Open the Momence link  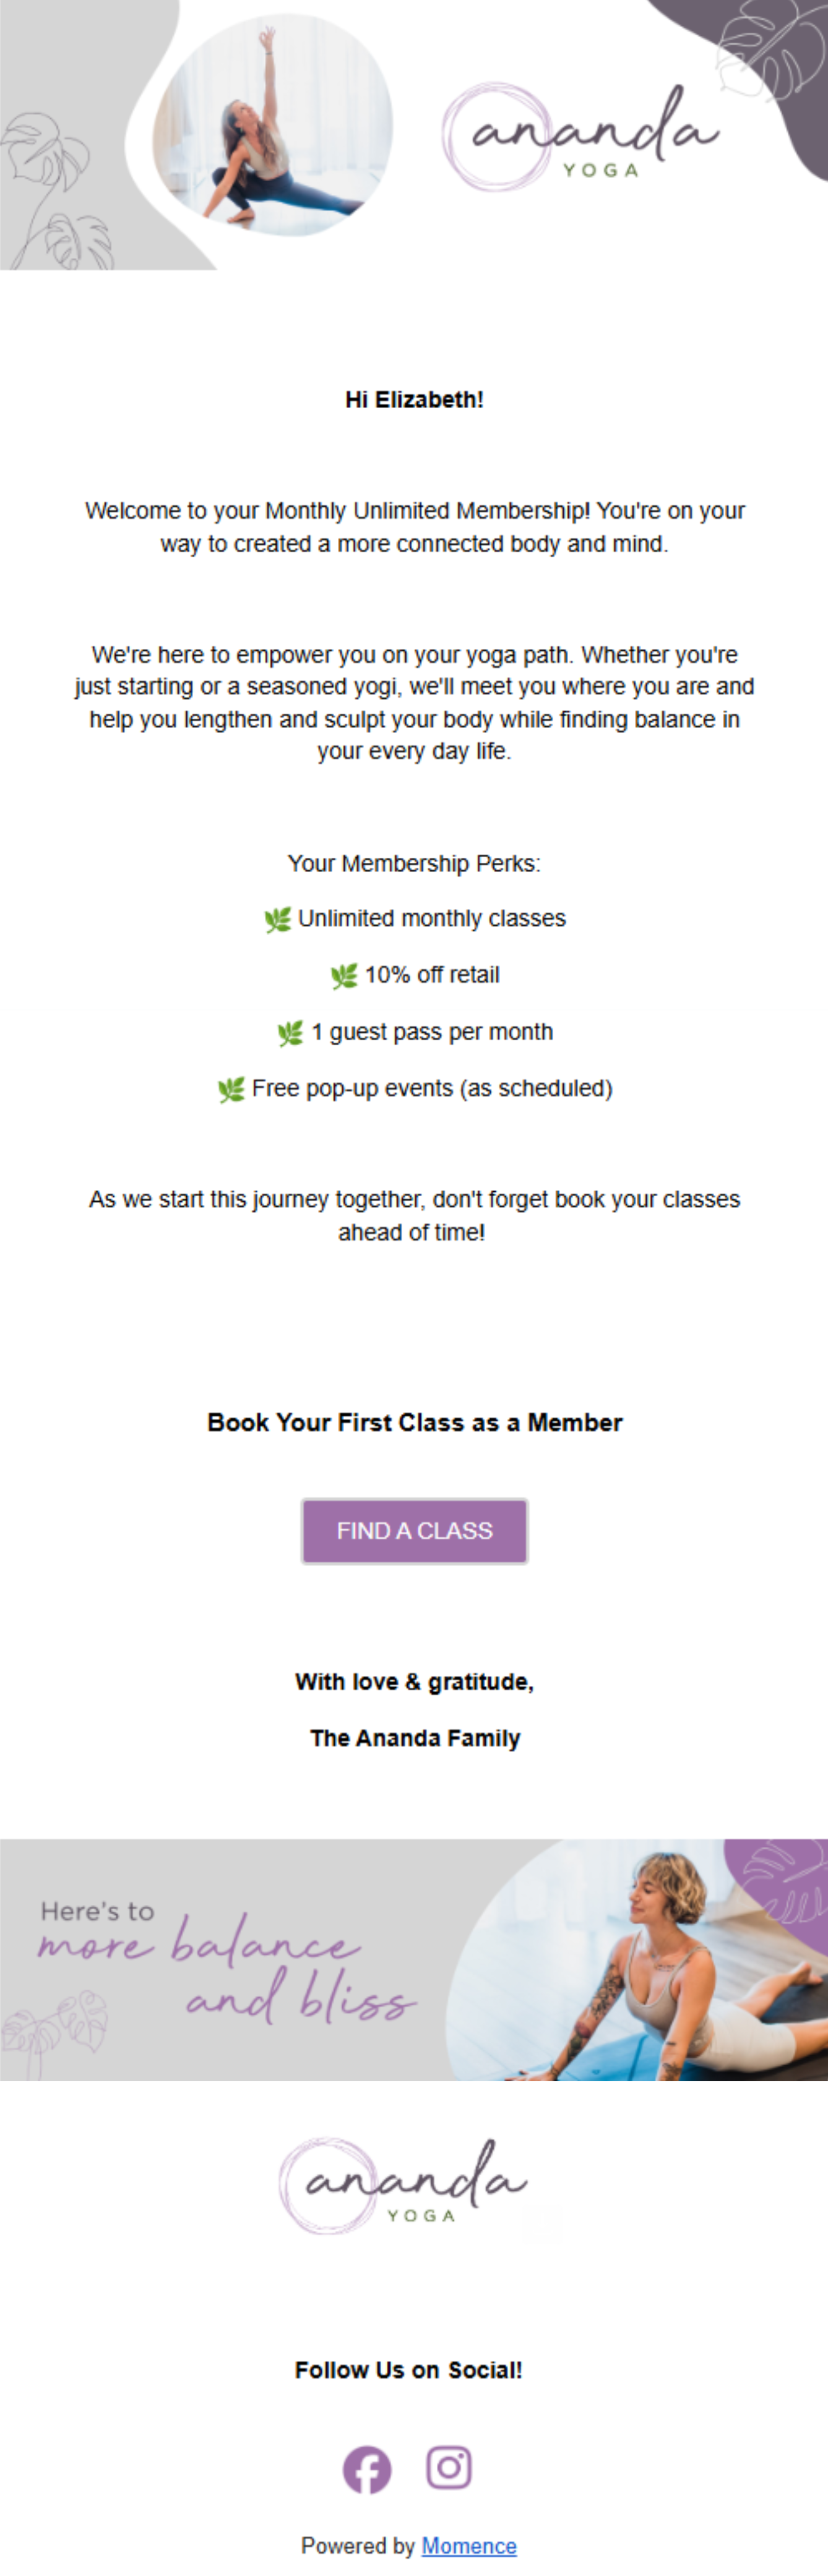pyautogui.click(x=469, y=2545)
